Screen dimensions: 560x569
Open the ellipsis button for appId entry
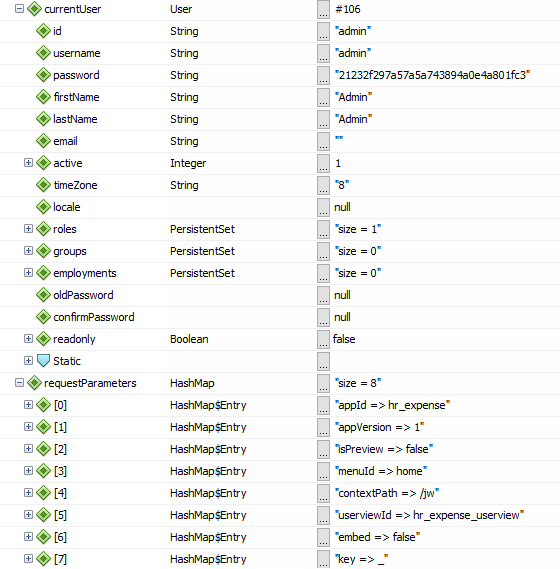(323, 405)
